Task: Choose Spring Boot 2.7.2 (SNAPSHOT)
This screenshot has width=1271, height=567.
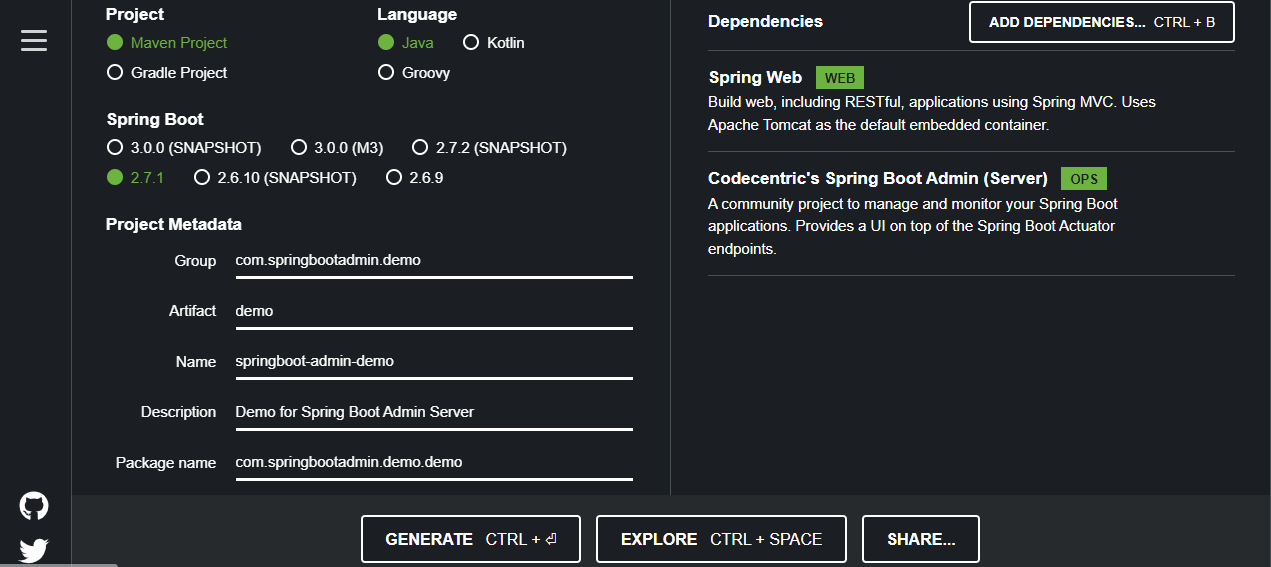Action: click(x=420, y=148)
